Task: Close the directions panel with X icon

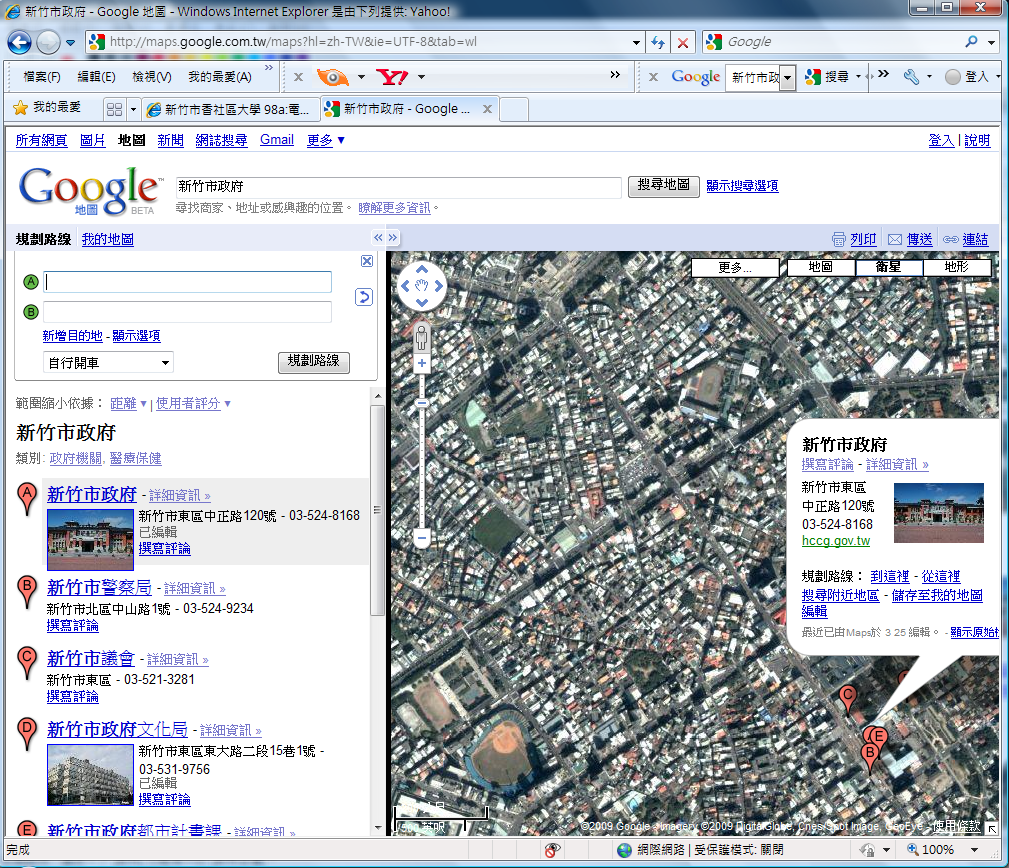Action: coord(367,261)
